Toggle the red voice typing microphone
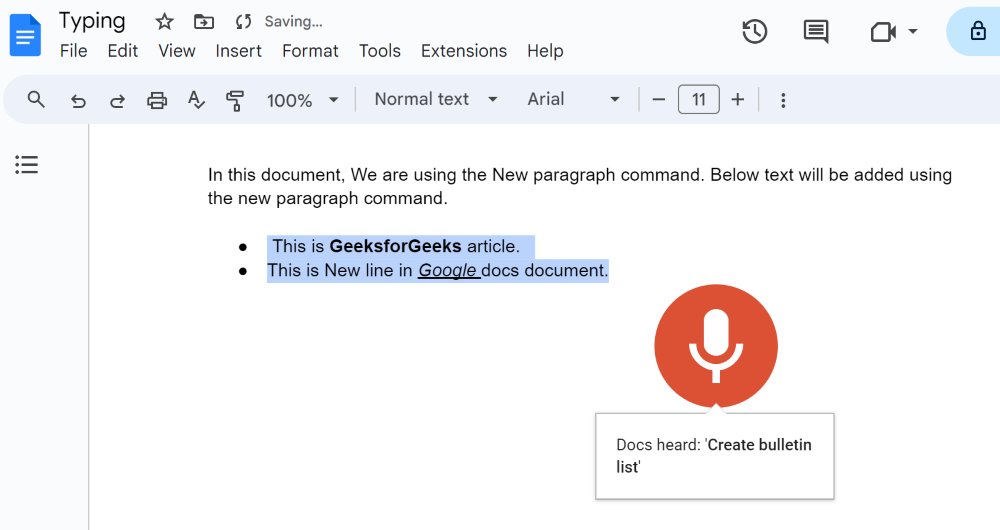This screenshot has width=1000, height=530. click(x=716, y=345)
